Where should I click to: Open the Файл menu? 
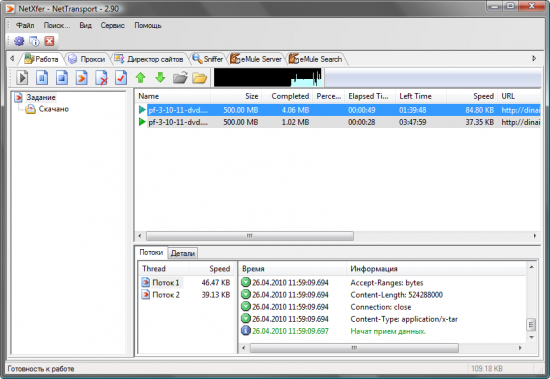[x=25, y=25]
